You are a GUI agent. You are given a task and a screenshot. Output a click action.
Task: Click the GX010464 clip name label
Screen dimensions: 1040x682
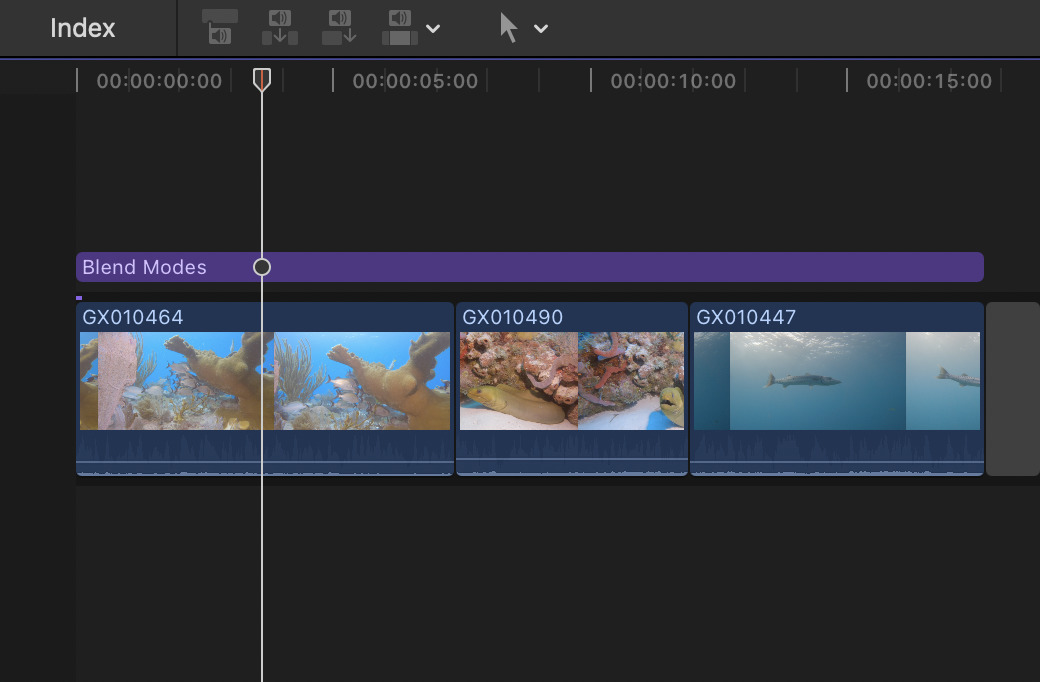pos(133,317)
